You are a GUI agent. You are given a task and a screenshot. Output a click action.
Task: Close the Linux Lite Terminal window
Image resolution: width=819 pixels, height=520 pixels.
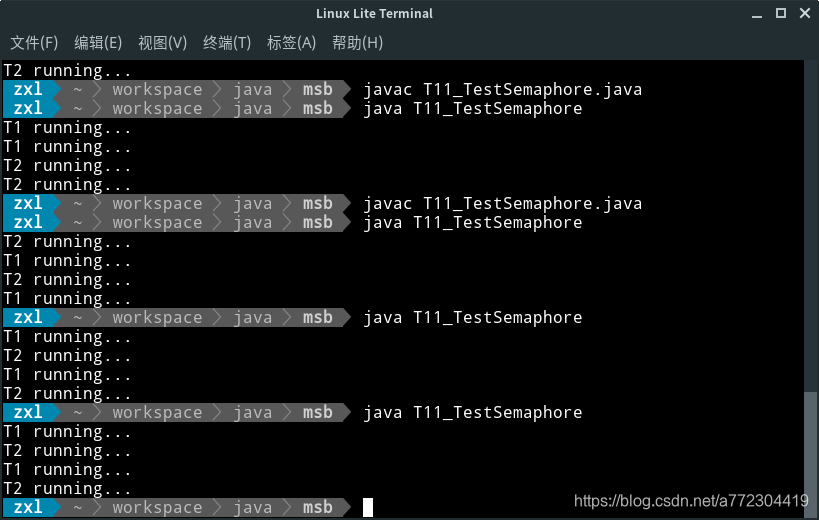(x=805, y=13)
